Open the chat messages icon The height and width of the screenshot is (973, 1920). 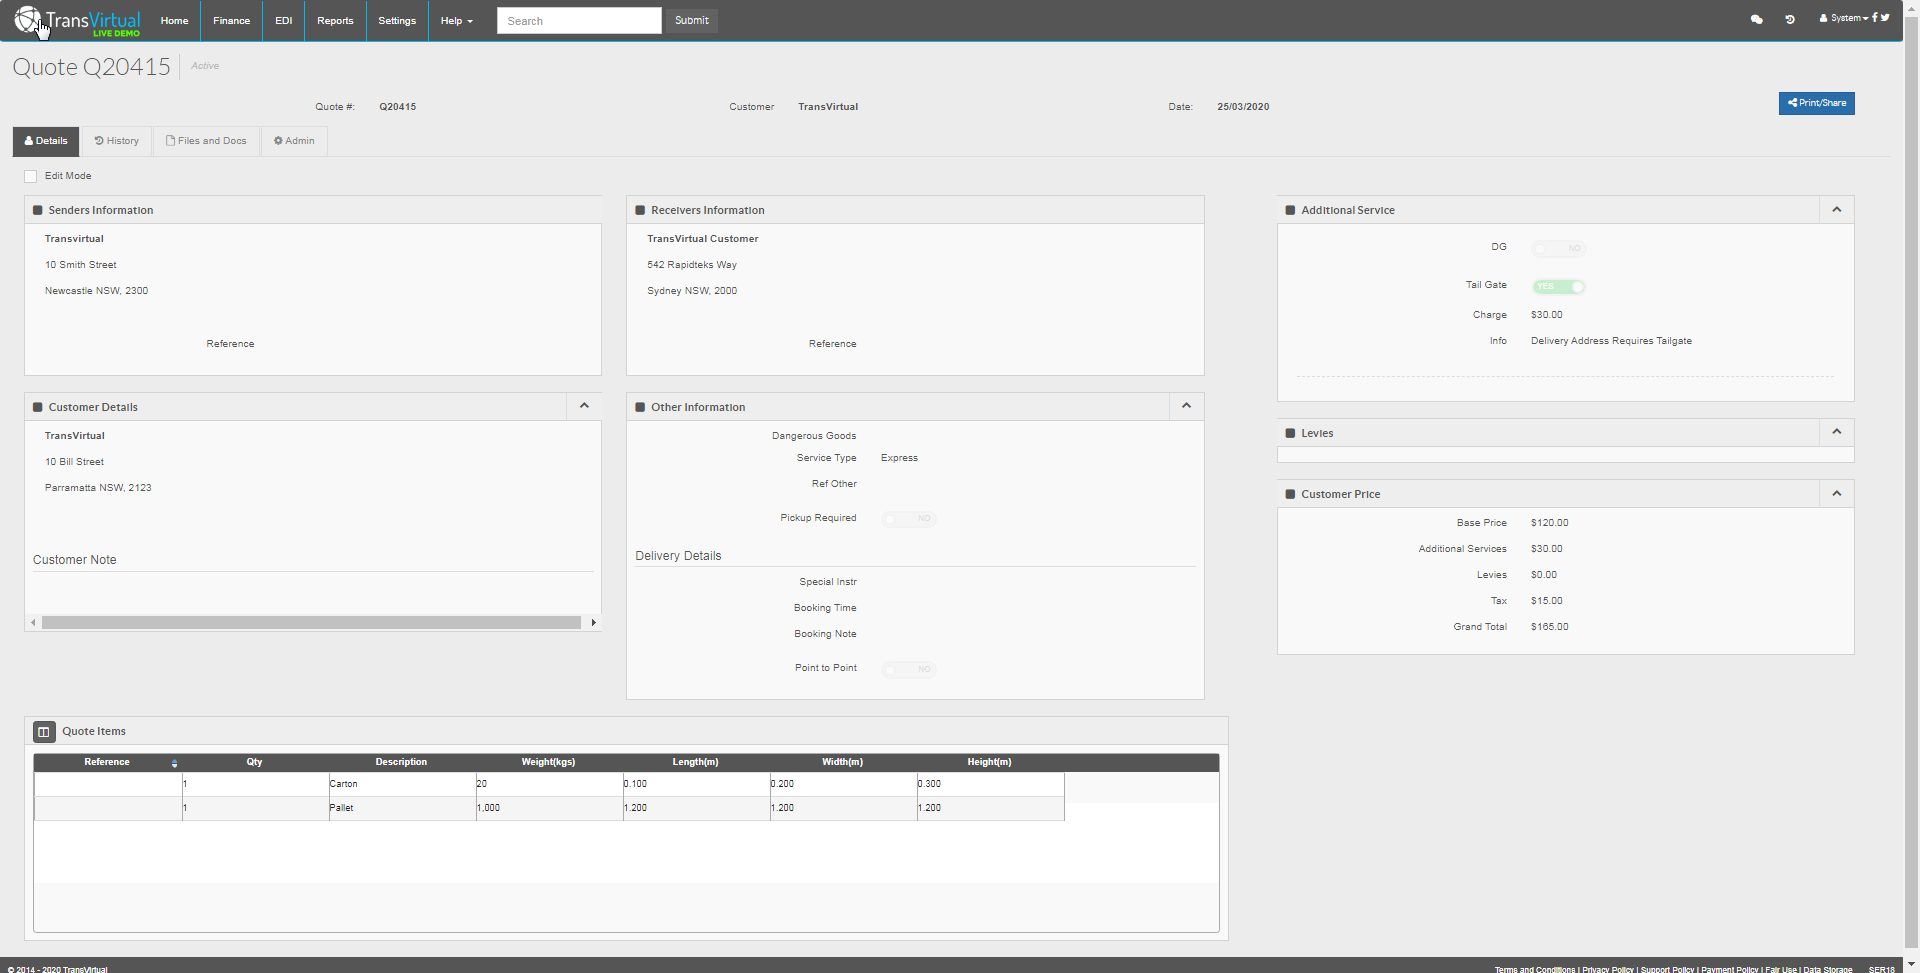pos(1756,19)
